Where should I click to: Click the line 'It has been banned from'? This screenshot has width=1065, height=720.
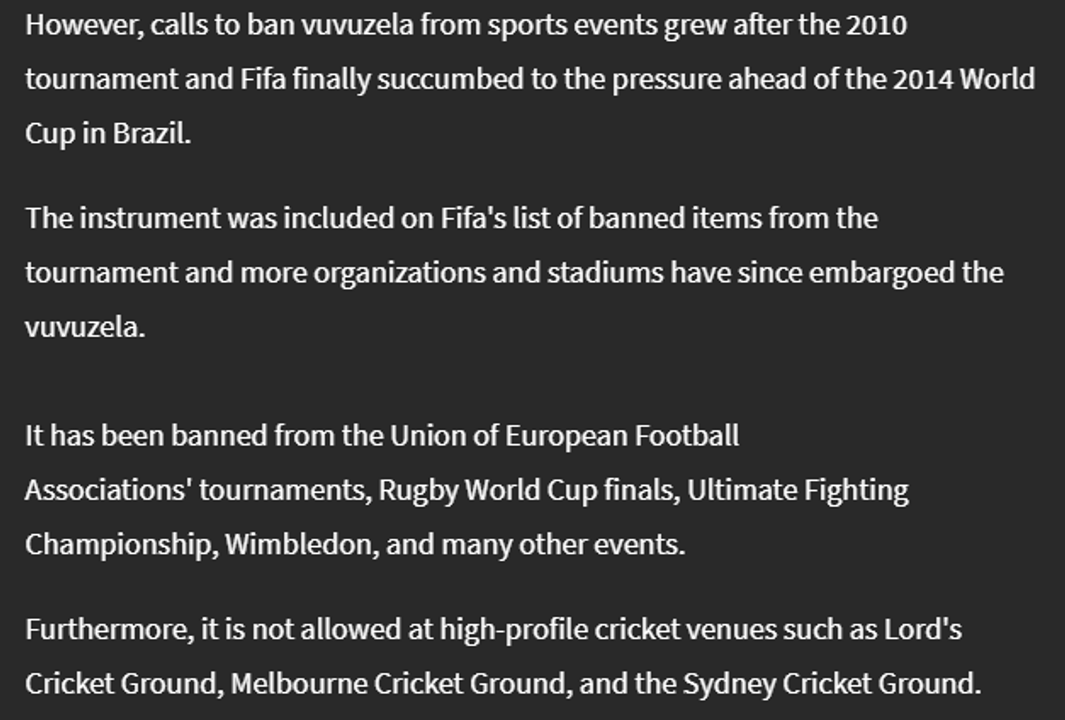382,436
